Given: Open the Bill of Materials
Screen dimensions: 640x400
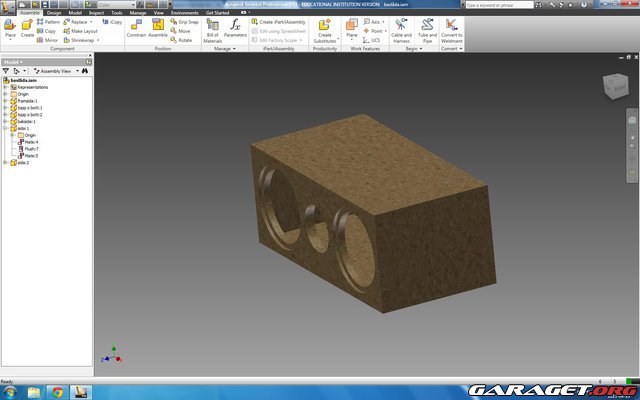Looking at the screenshot, I should click(x=213, y=30).
